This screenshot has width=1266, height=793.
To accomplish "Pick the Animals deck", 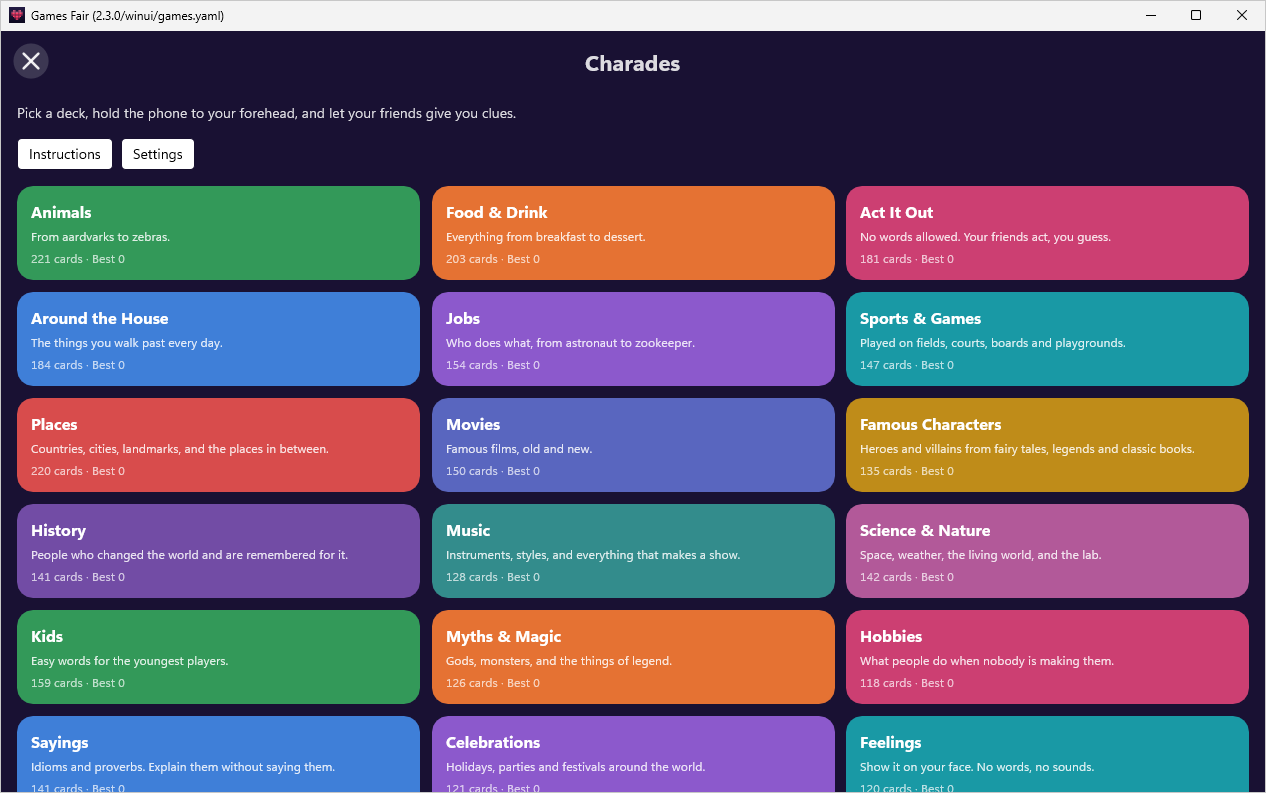I will 218,233.
